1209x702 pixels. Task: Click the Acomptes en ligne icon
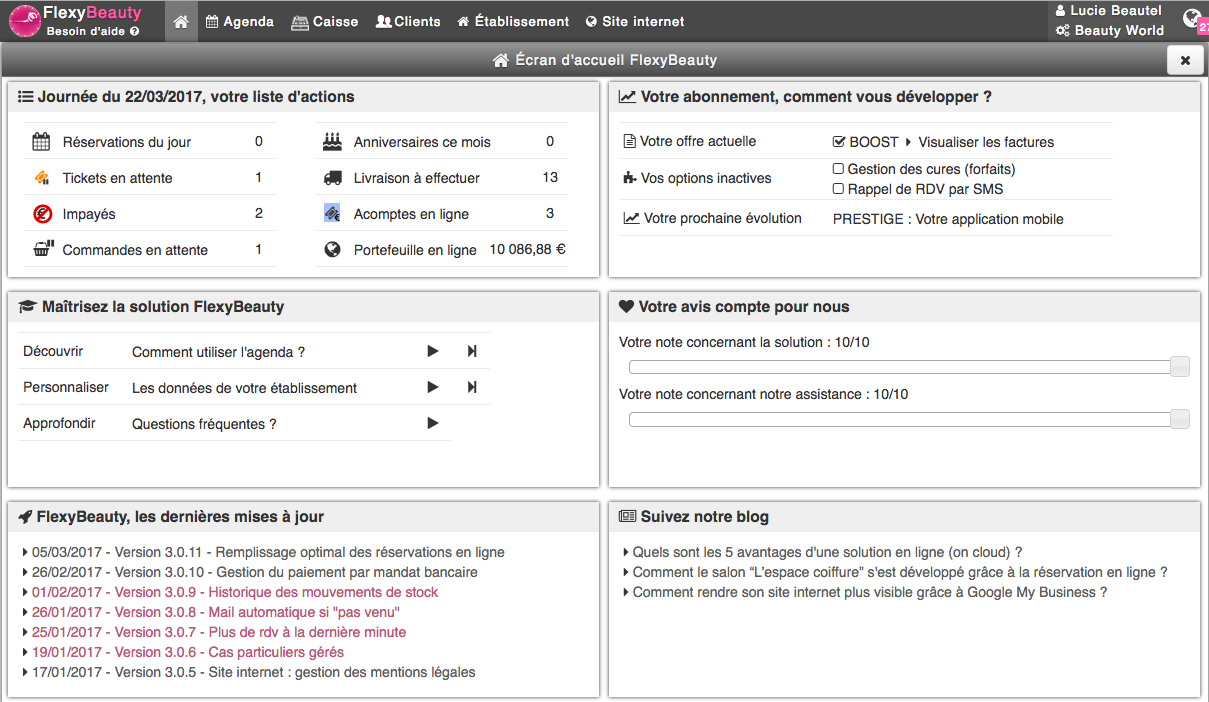[333, 213]
